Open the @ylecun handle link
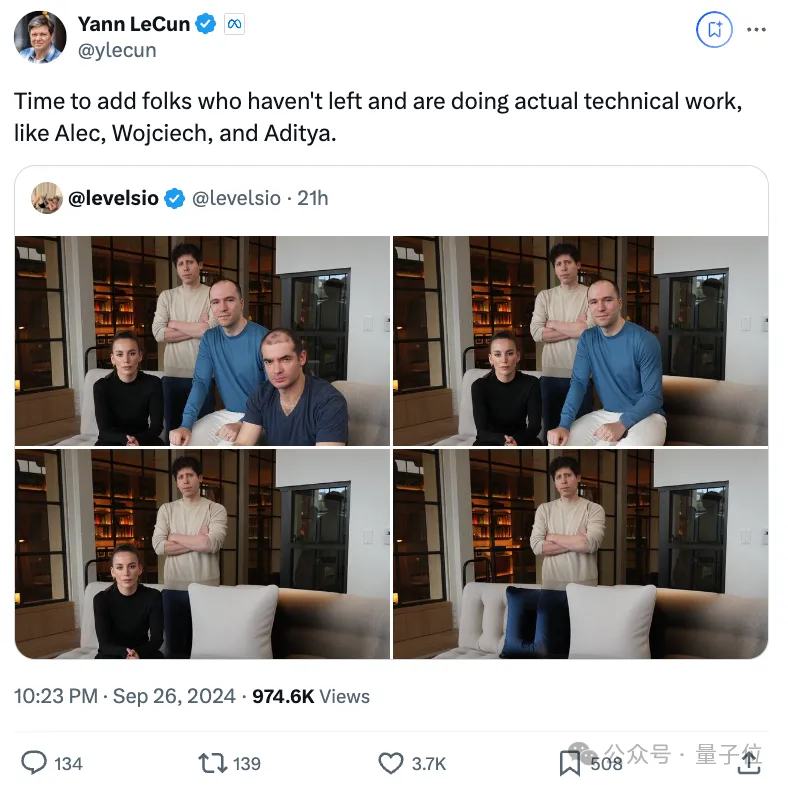Image resolution: width=788 pixels, height=786 pixels. pyautogui.click(x=117, y=50)
